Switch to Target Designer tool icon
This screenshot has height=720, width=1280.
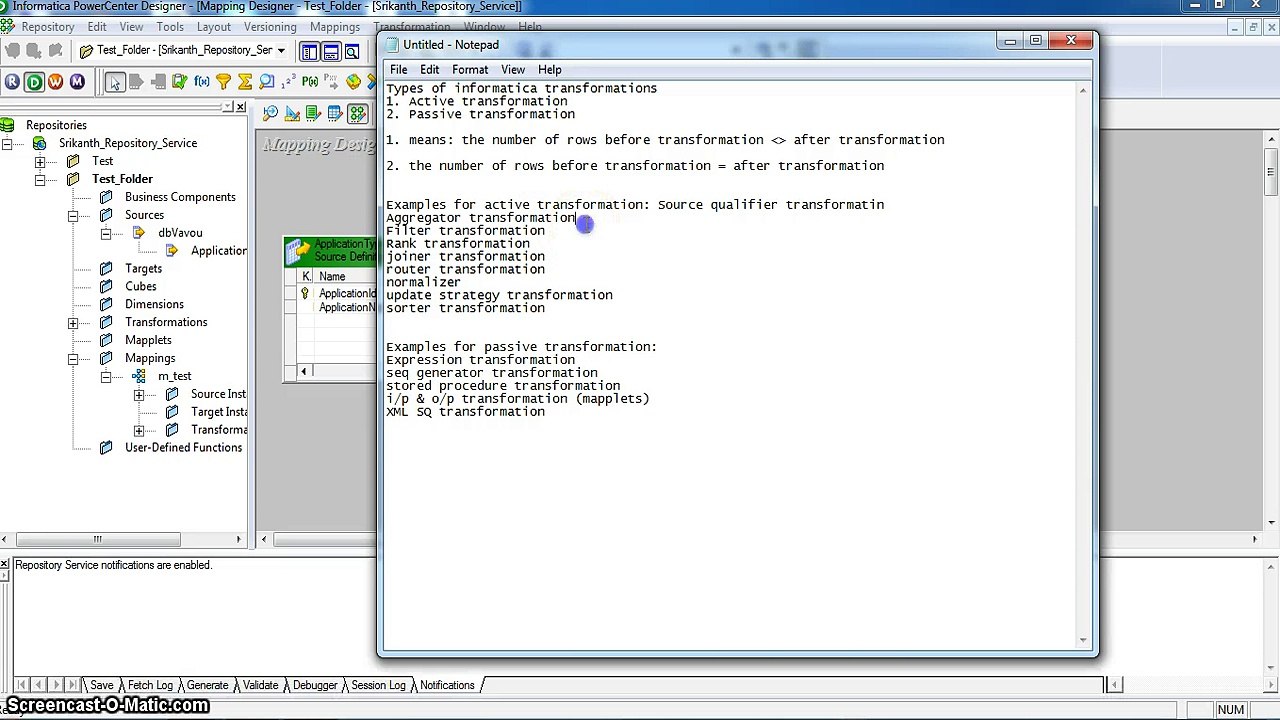[x=292, y=113]
